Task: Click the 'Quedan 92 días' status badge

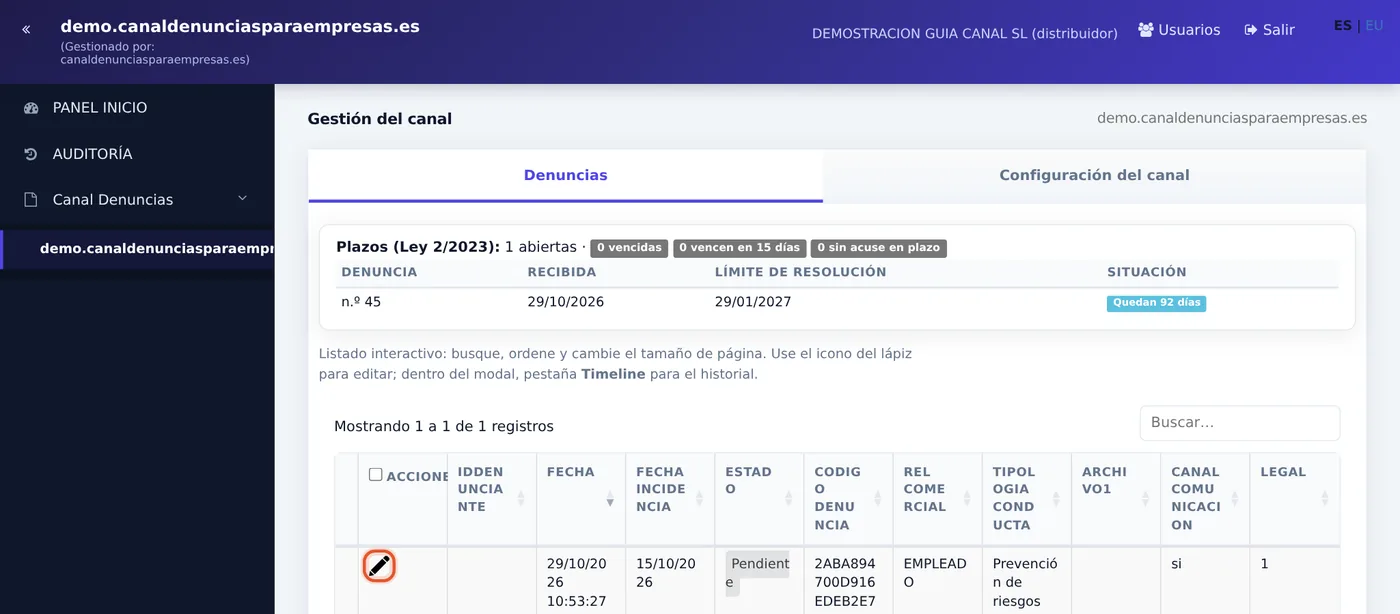Action: click(x=1156, y=303)
